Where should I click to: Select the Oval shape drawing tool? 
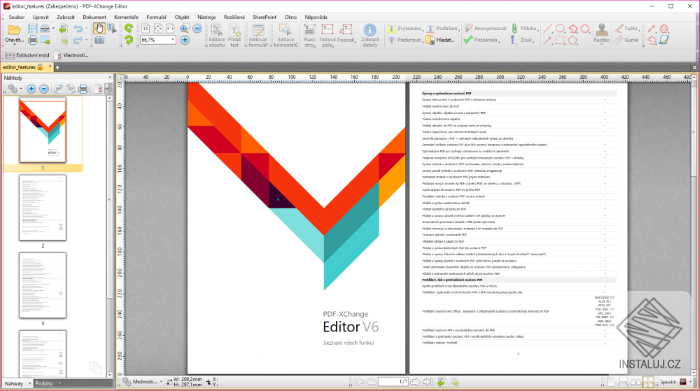(x=560, y=29)
